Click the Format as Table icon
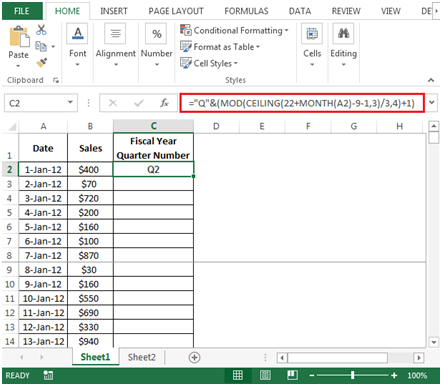This screenshot has width=442, height=386. [186, 46]
